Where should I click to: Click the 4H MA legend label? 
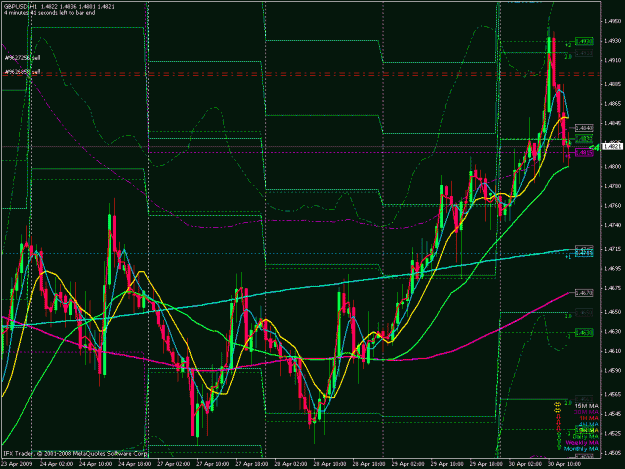(589, 425)
